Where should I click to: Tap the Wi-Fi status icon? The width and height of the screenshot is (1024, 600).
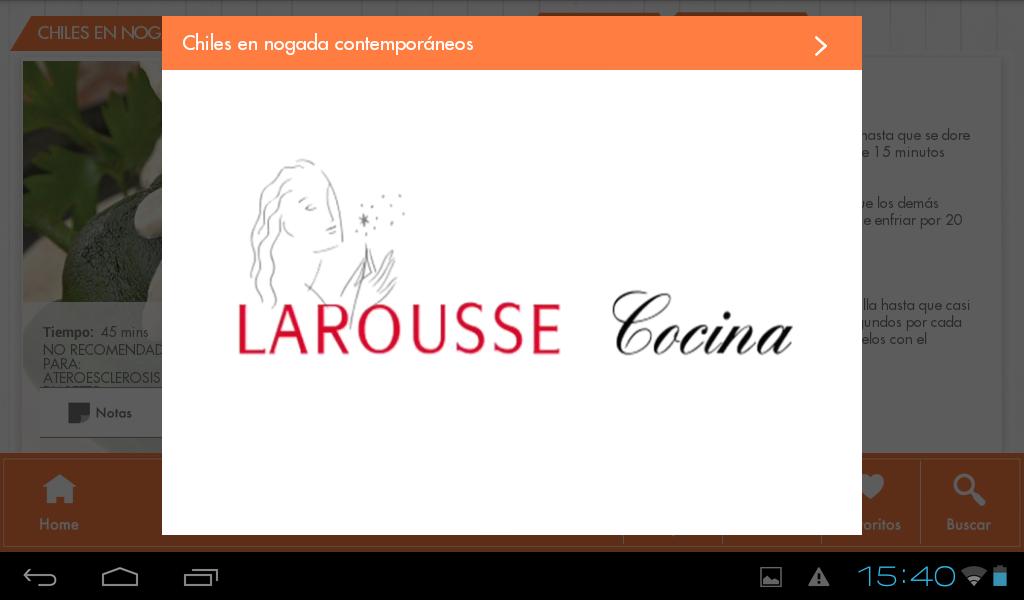coord(974,576)
